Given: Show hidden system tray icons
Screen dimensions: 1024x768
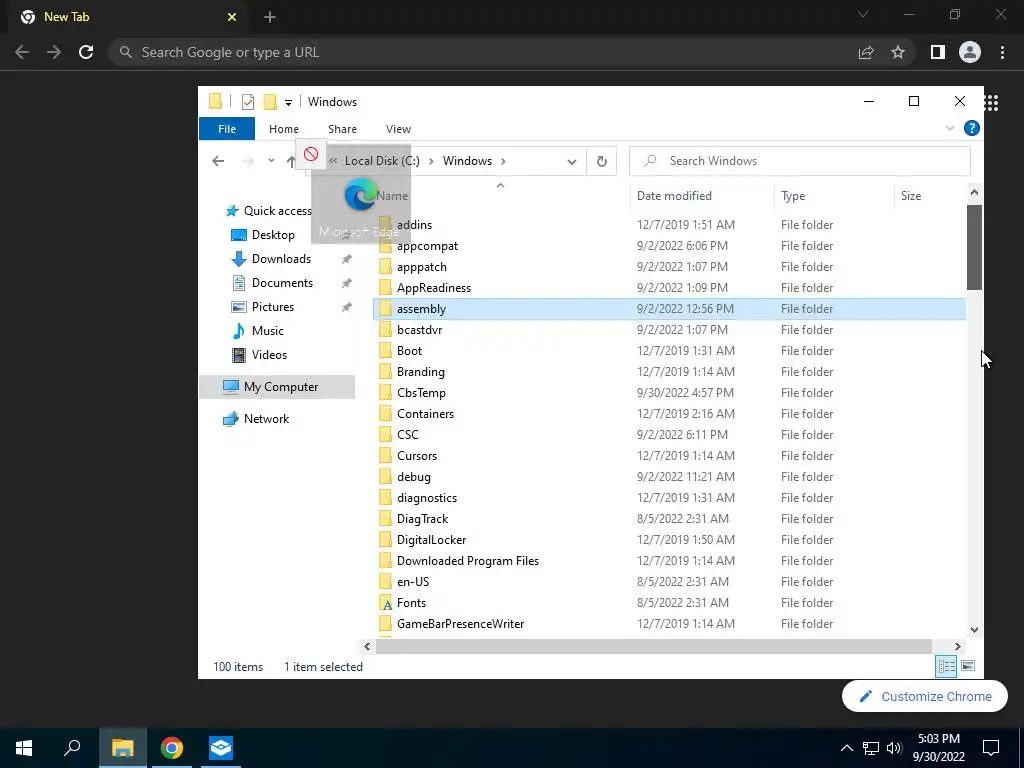Looking at the screenshot, I should pos(846,748).
